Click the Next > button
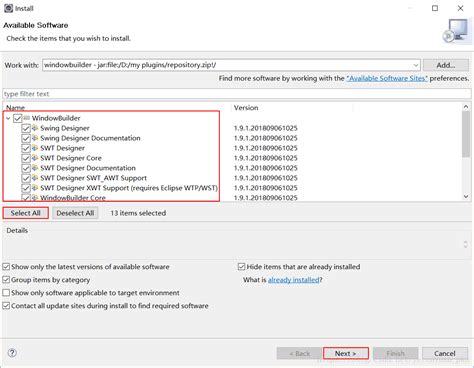The height and width of the screenshot is (368, 474). 346,353
